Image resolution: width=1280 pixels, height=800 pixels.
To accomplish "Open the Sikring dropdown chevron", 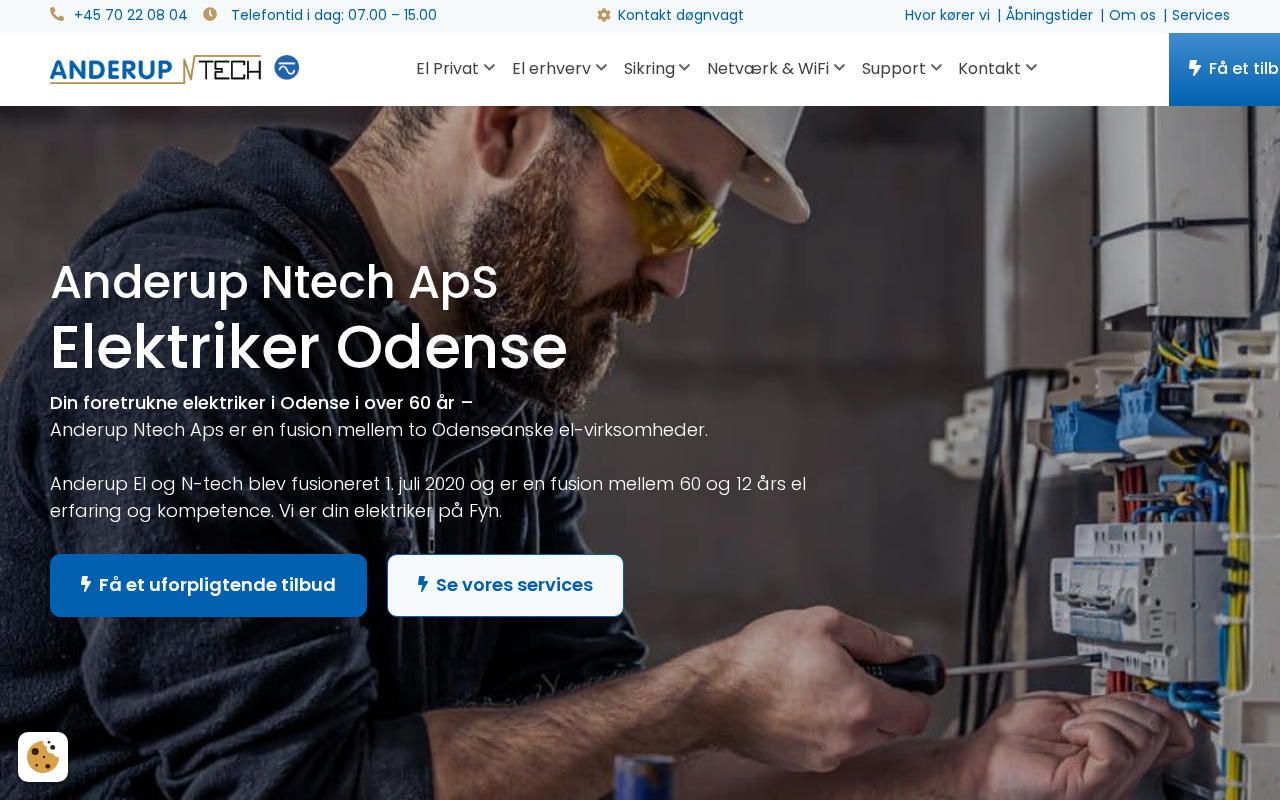I will click(x=685, y=68).
